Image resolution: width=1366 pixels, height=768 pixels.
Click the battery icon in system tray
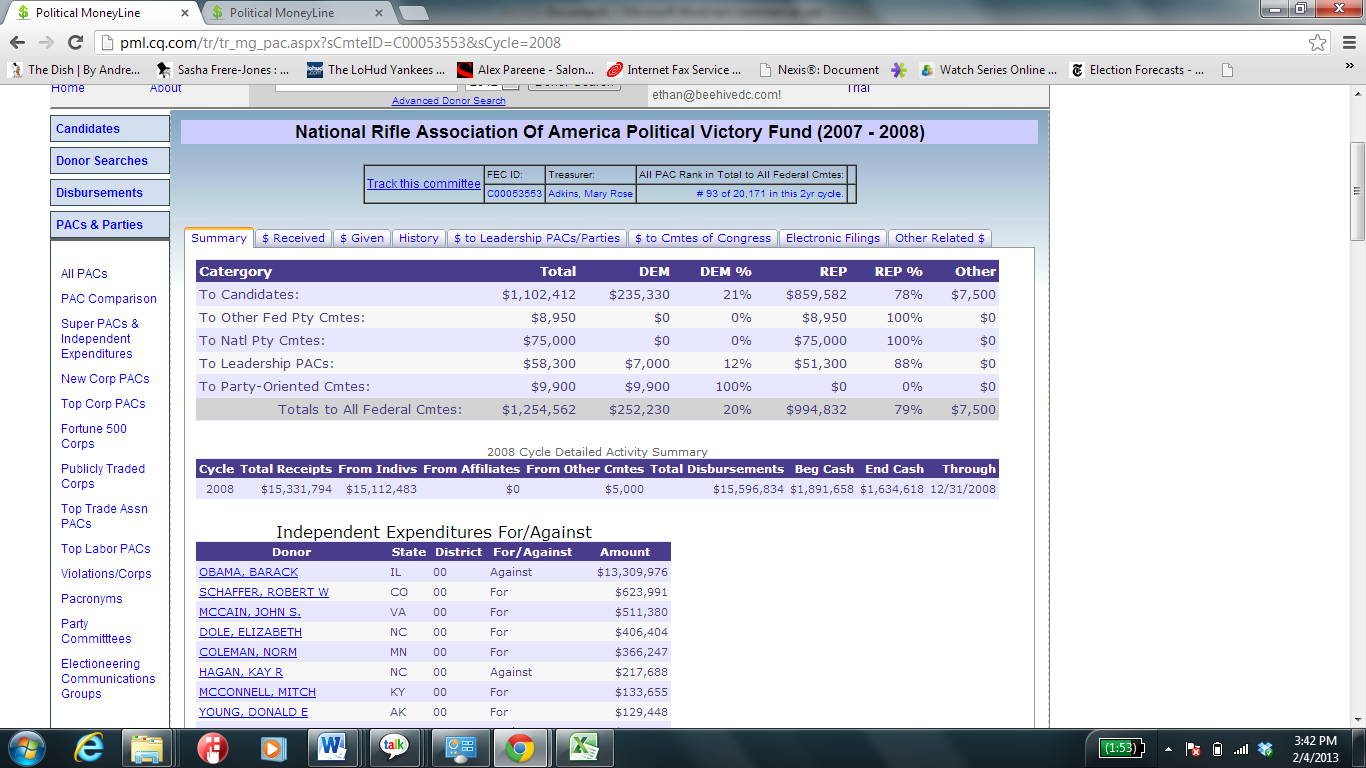click(x=1217, y=749)
